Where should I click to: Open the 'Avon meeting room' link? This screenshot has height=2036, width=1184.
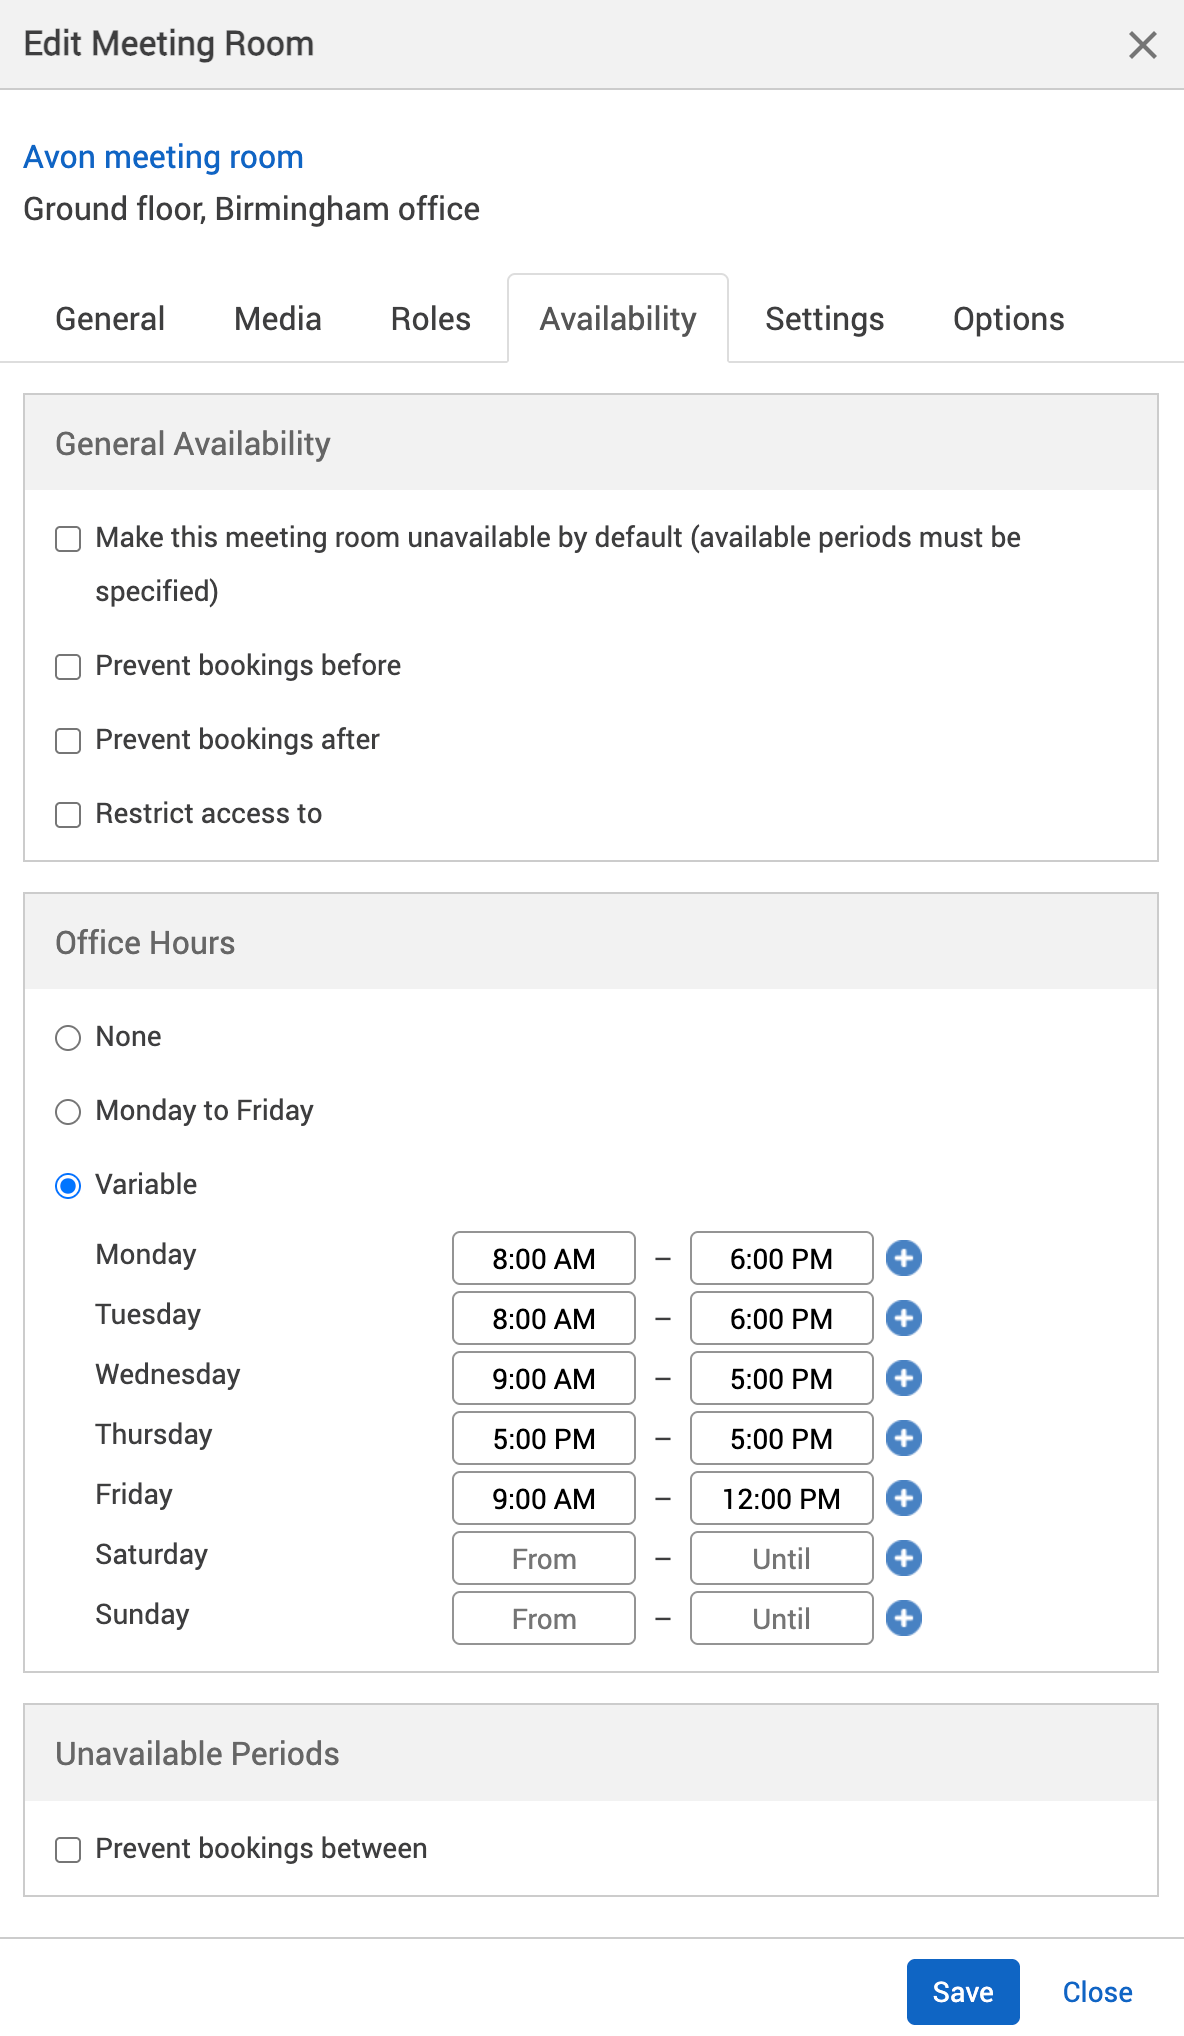click(163, 157)
